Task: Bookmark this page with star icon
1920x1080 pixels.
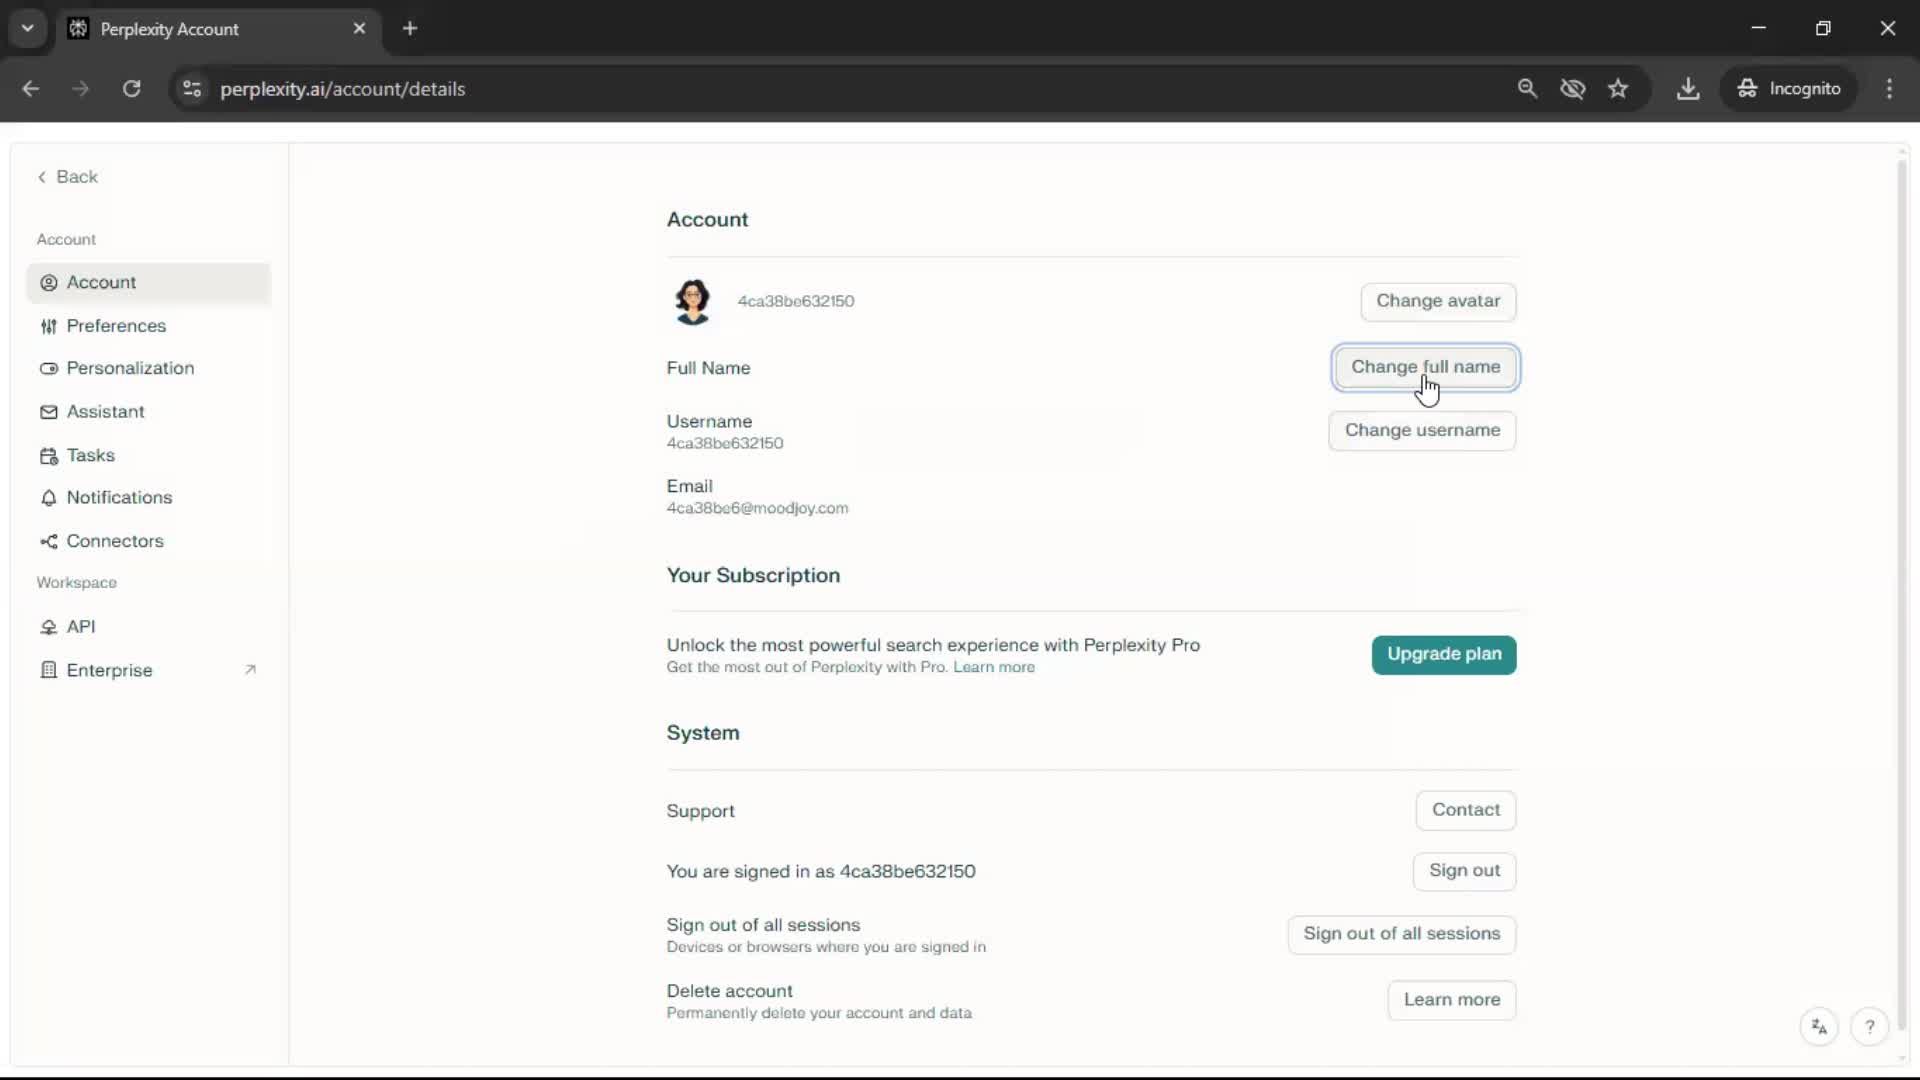Action: coord(1618,89)
